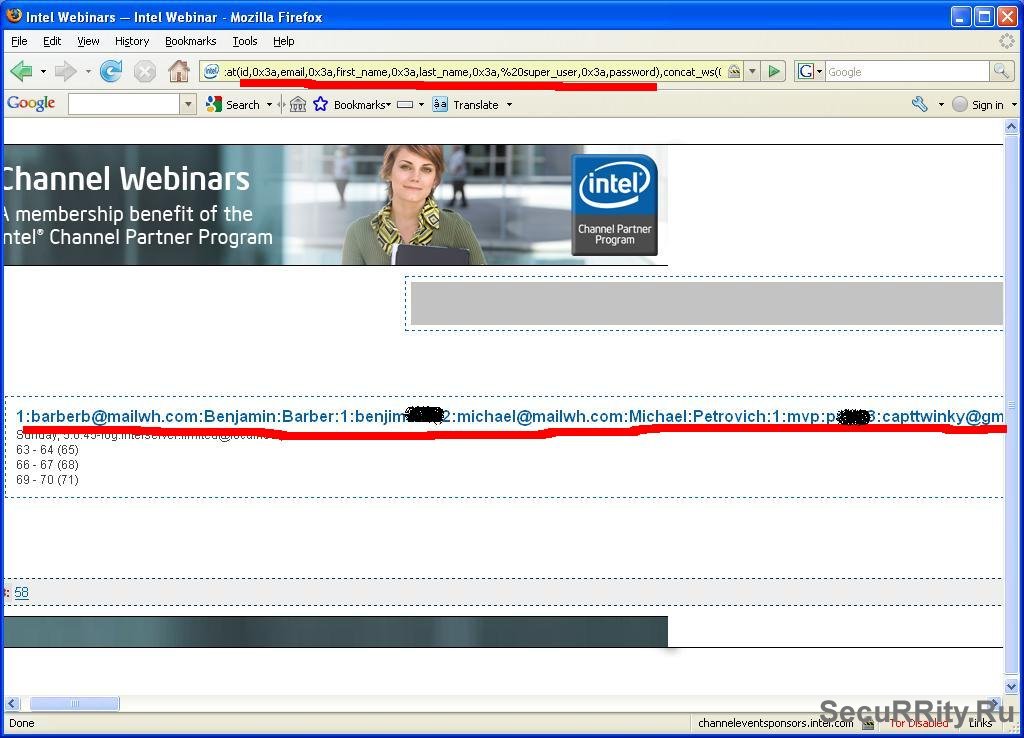Open Google toolbar options via the wrench icon
This screenshot has width=1024, height=738.
(920, 104)
